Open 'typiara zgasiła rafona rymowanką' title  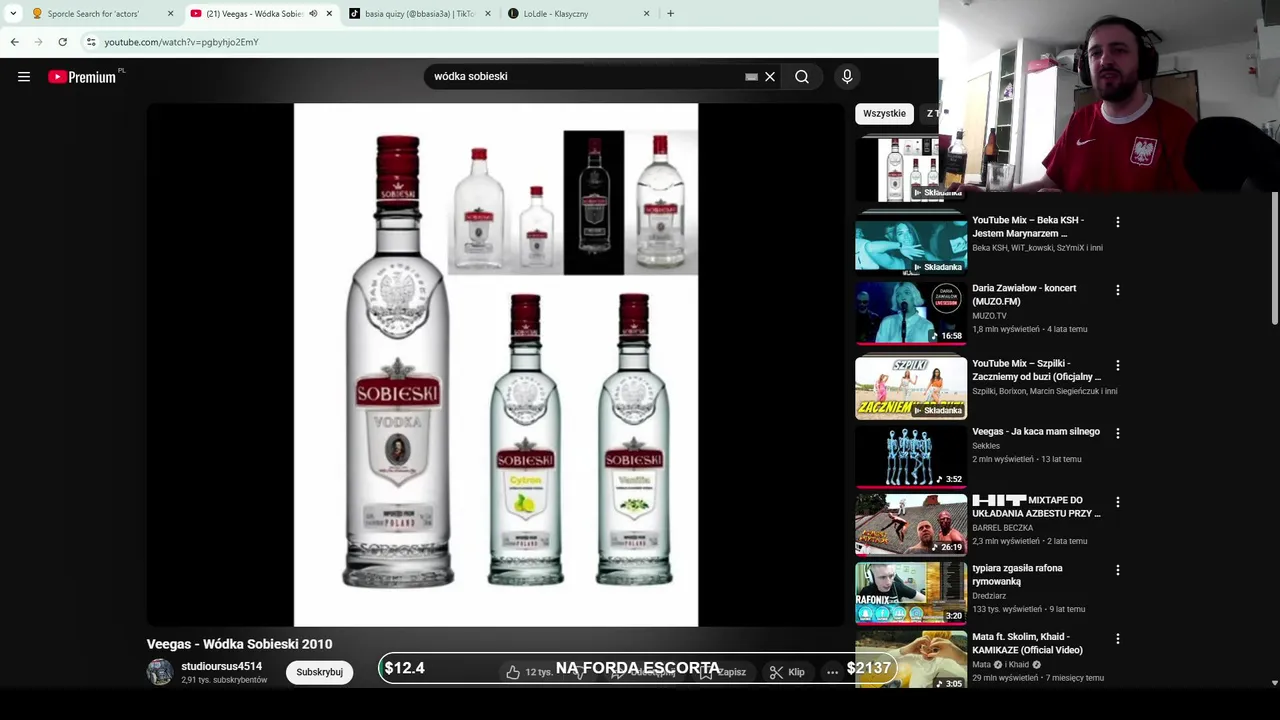(1017, 575)
